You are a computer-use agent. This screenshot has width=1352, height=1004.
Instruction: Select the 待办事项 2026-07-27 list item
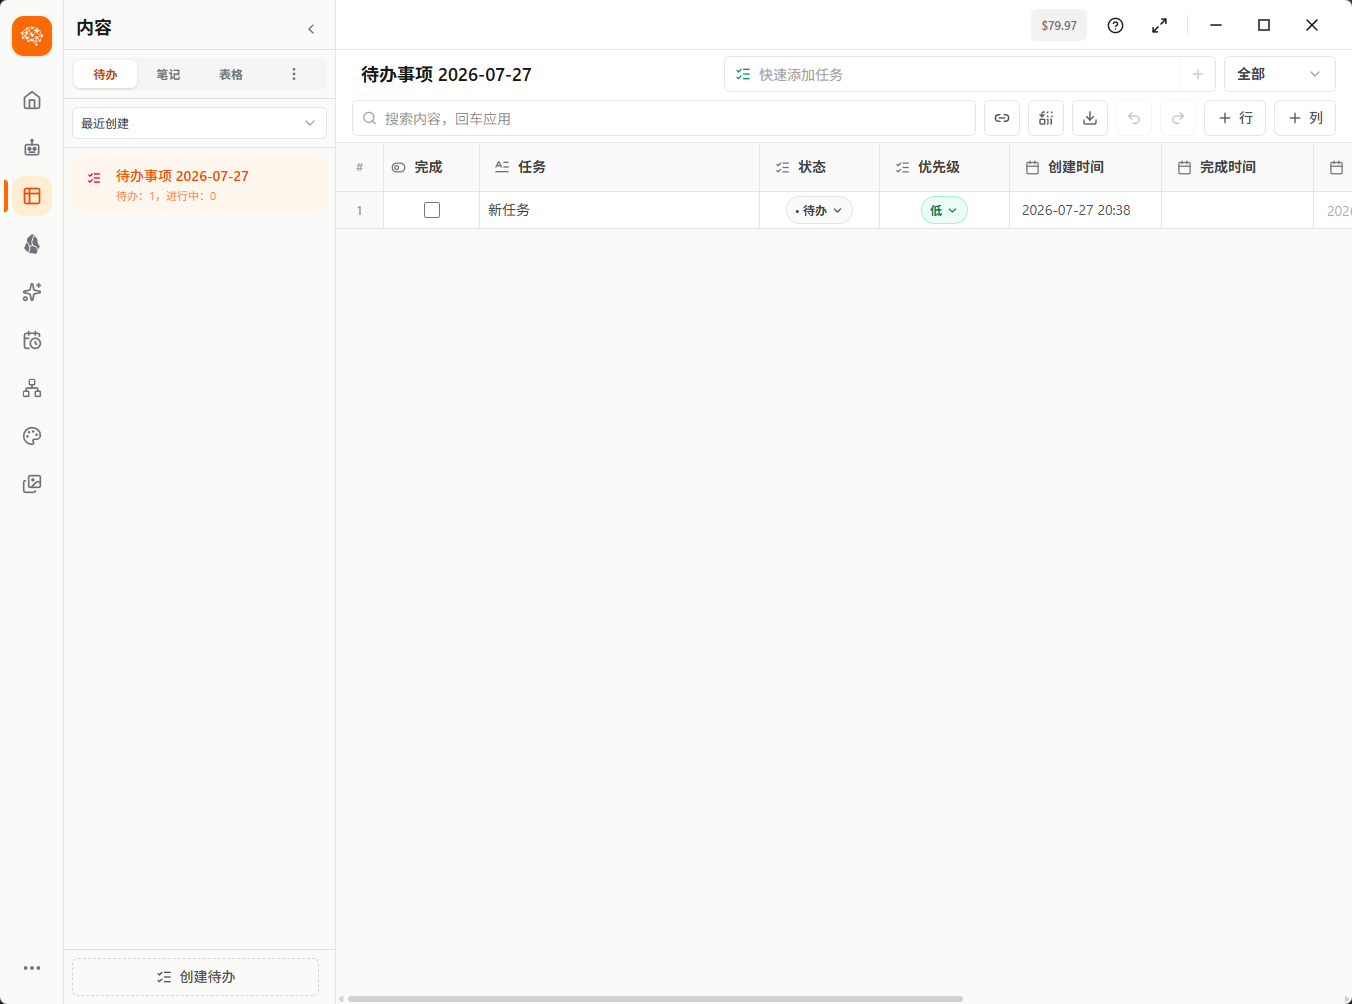click(199, 184)
